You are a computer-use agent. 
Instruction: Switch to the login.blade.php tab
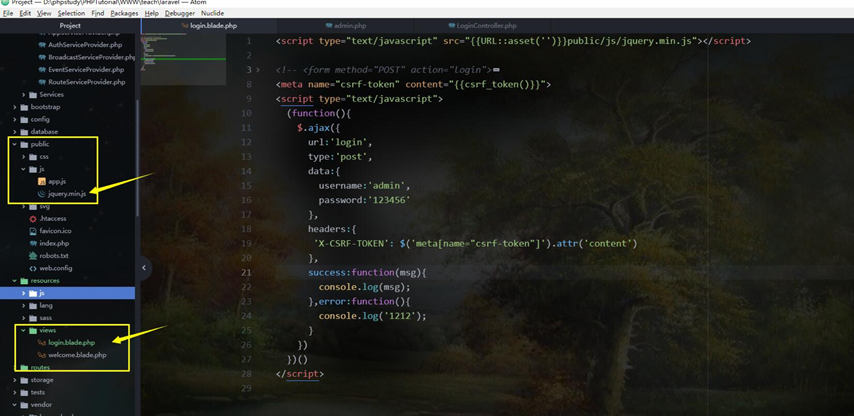coord(209,26)
